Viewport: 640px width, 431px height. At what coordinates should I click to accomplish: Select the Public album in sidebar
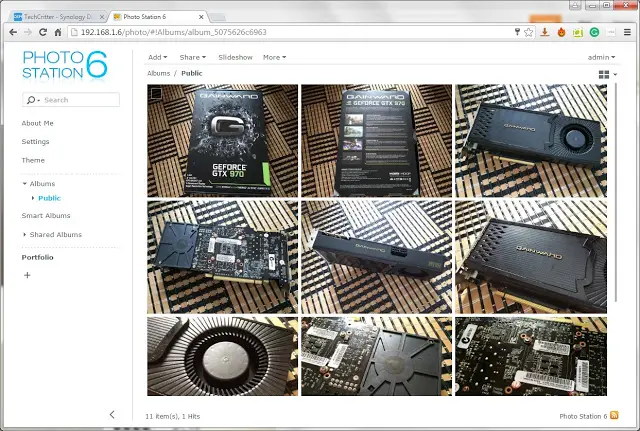point(49,198)
